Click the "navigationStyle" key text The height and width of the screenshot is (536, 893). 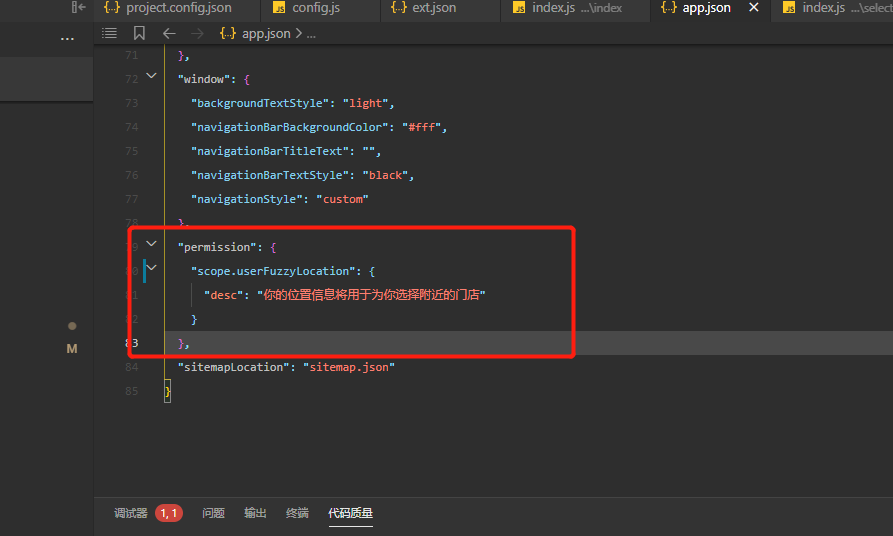click(x=247, y=199)
